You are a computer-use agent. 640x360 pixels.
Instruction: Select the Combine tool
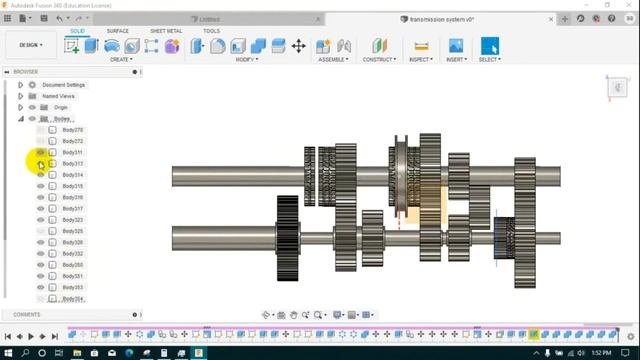pos(258,46)
